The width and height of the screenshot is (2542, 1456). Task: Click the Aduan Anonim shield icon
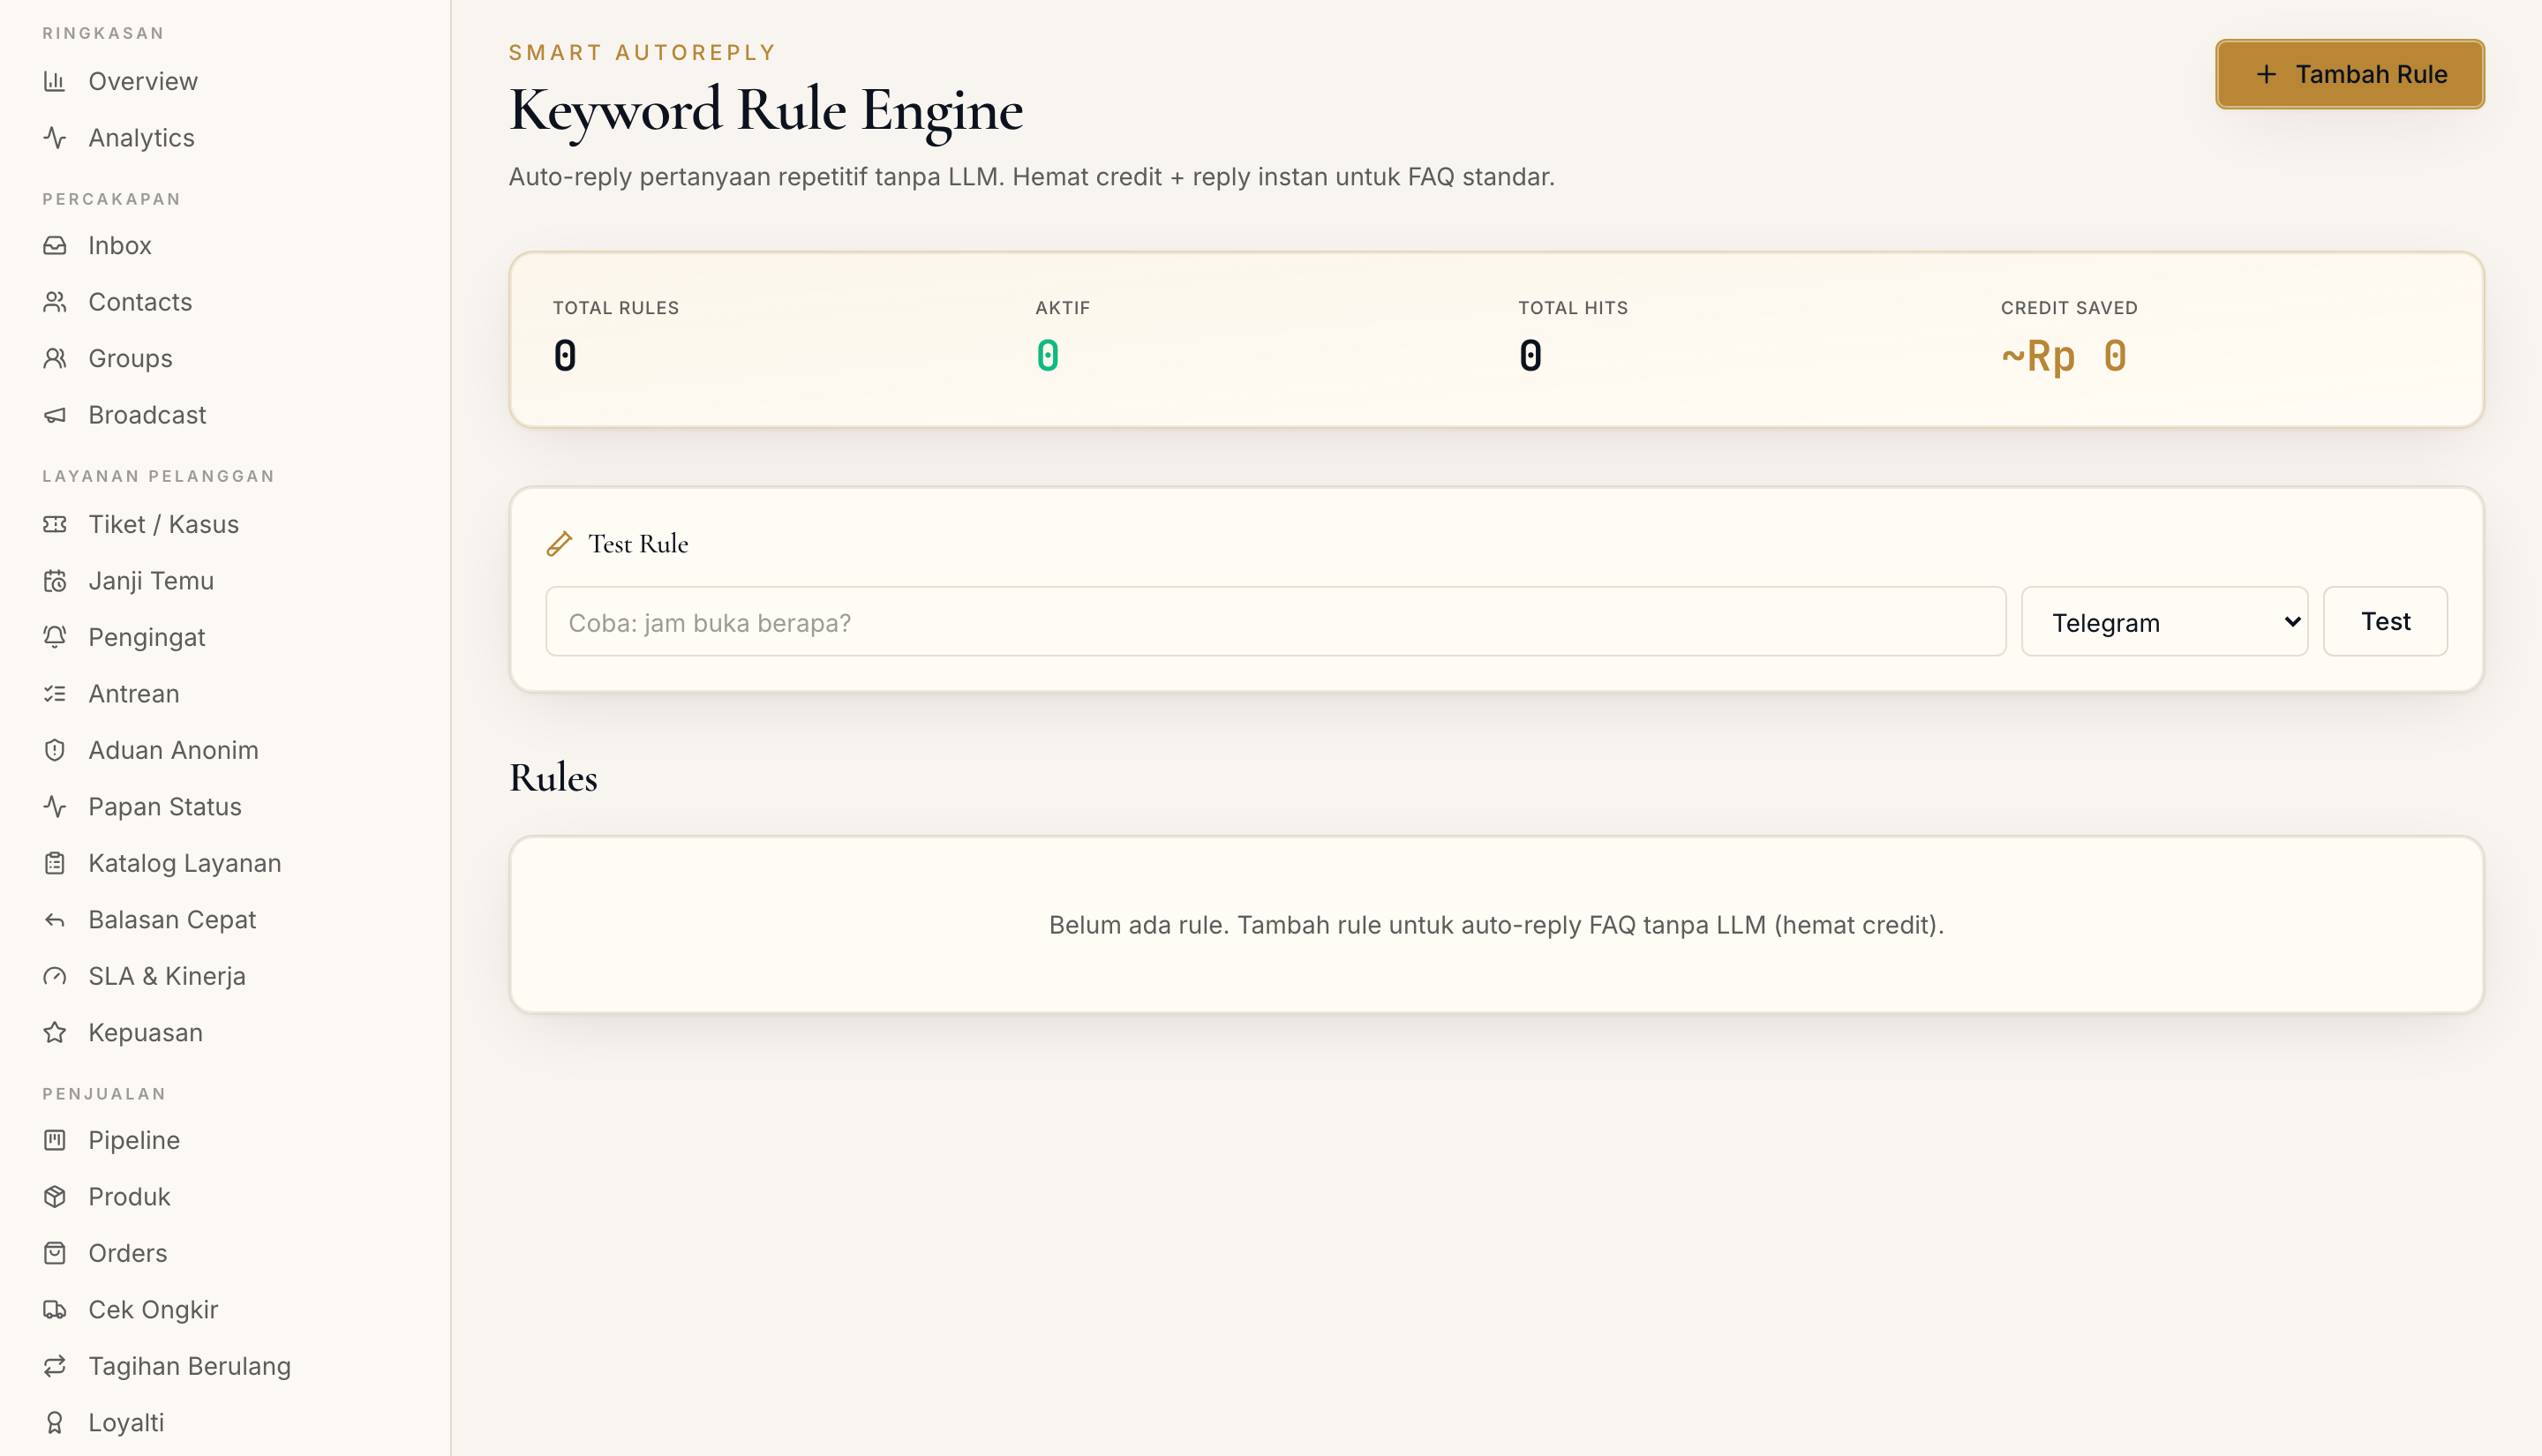55,750
